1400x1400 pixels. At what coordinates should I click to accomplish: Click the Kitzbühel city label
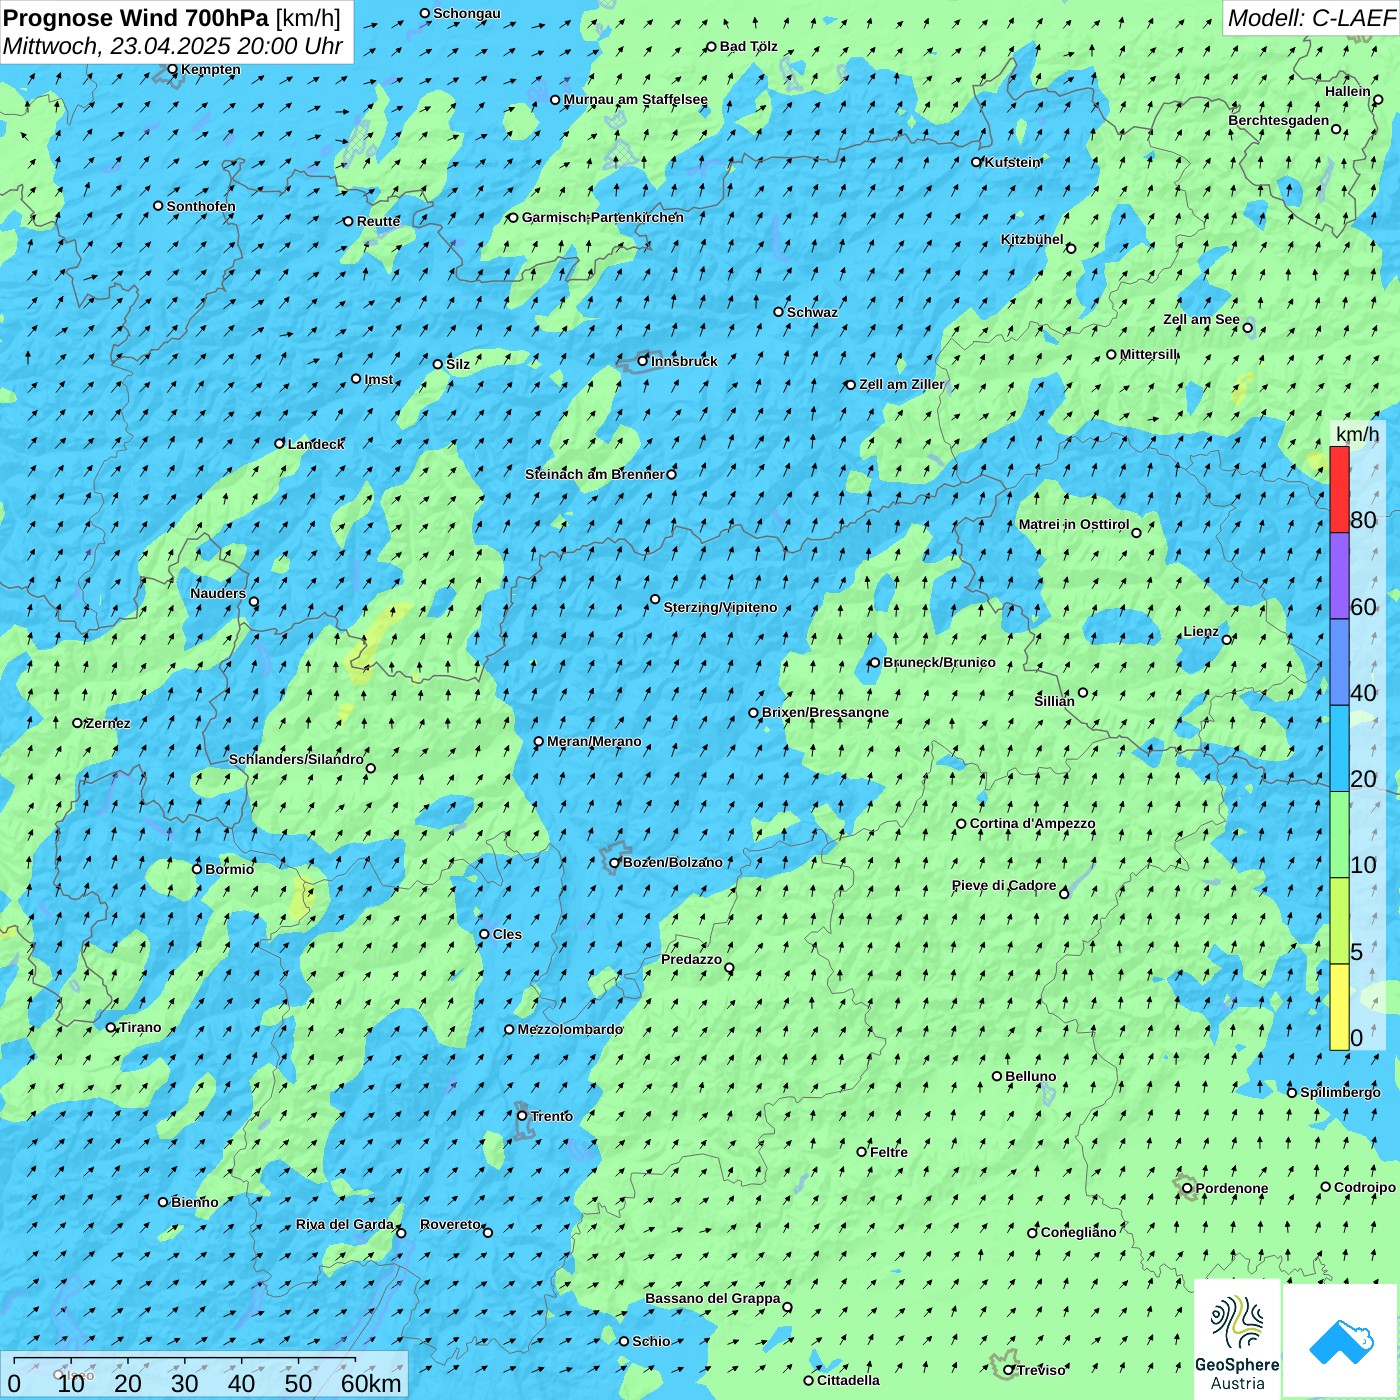point(1032,240)
